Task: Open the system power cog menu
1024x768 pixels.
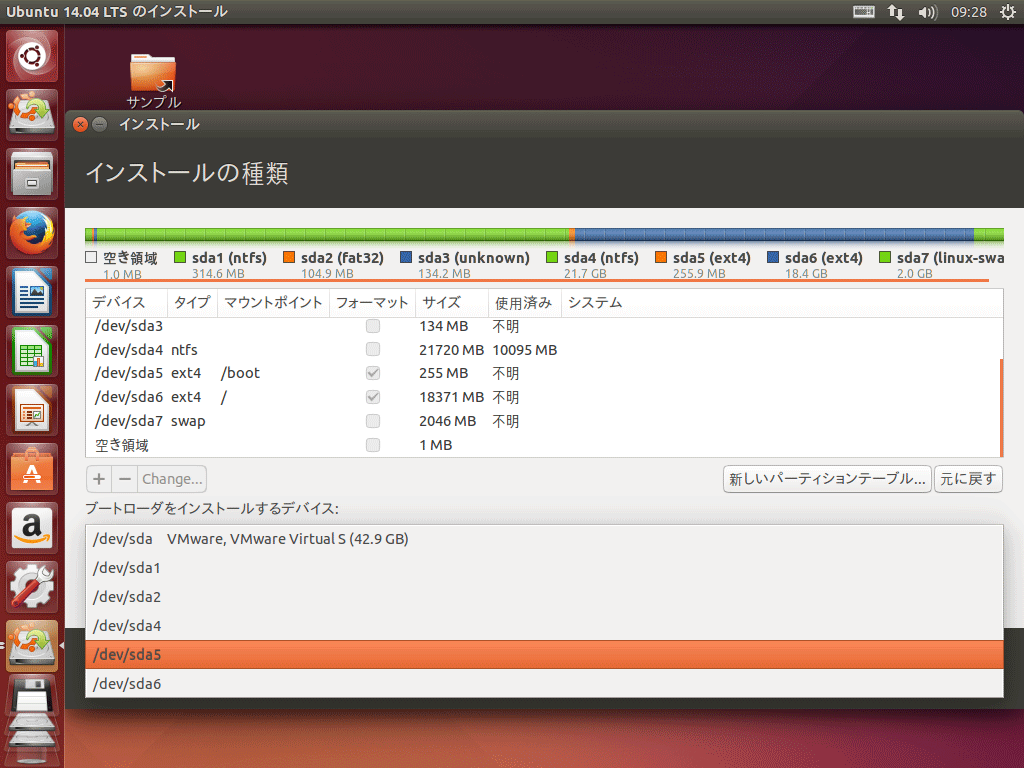Action: [x=1008, y=12]
